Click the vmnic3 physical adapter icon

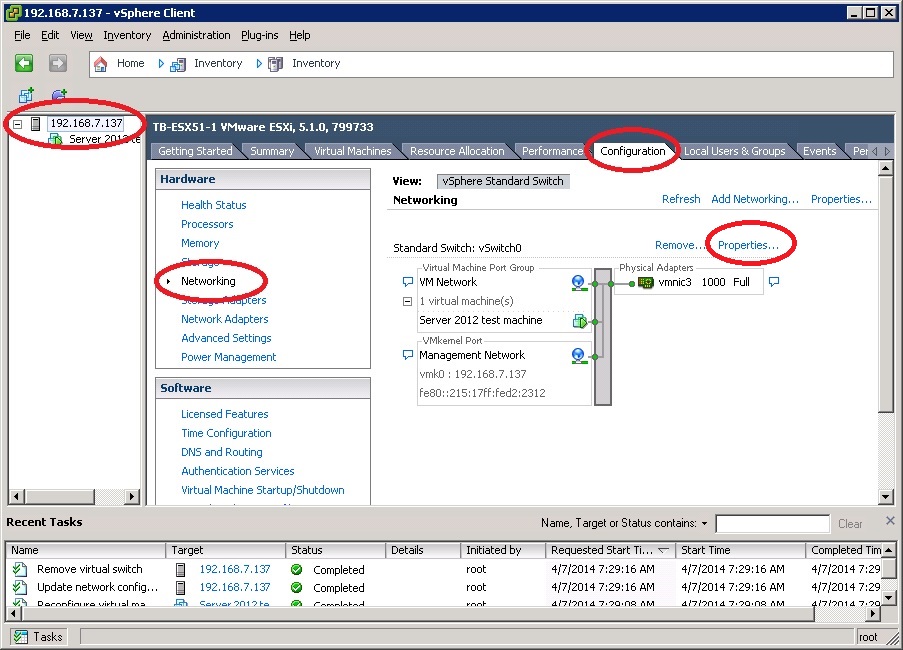[646, 283]
